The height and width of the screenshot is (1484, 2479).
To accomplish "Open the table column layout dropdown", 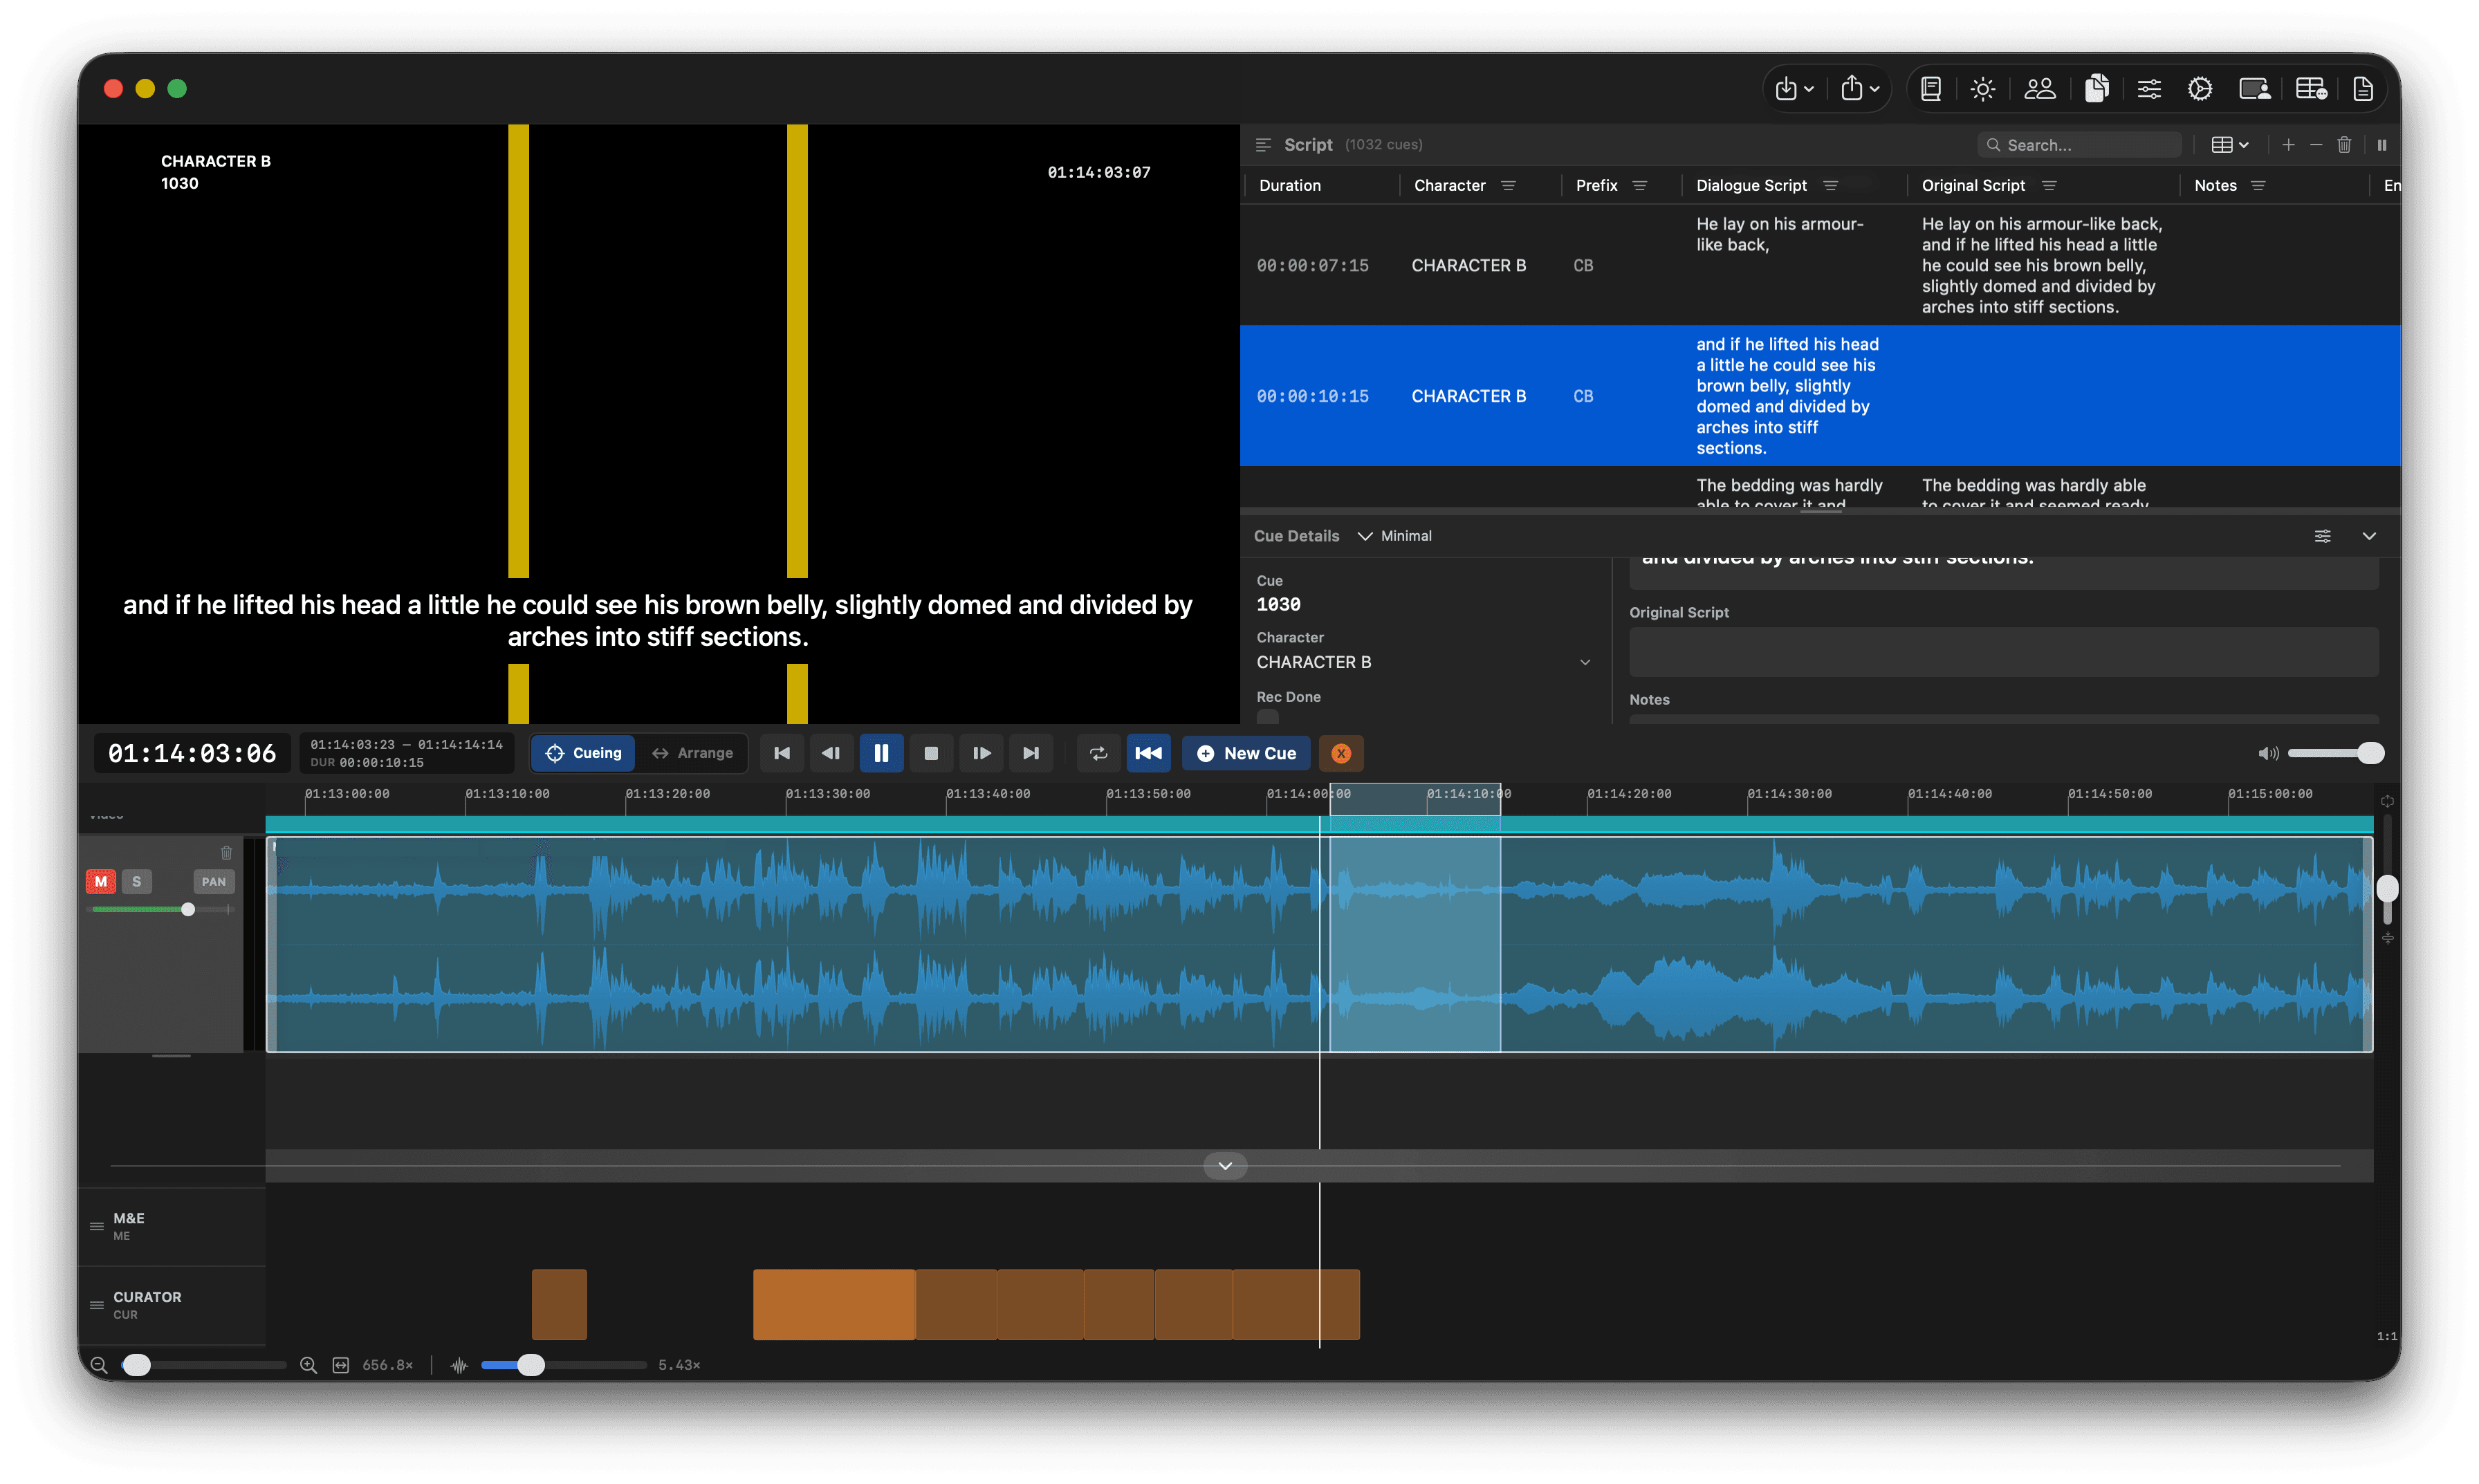I will (2229, 145).
